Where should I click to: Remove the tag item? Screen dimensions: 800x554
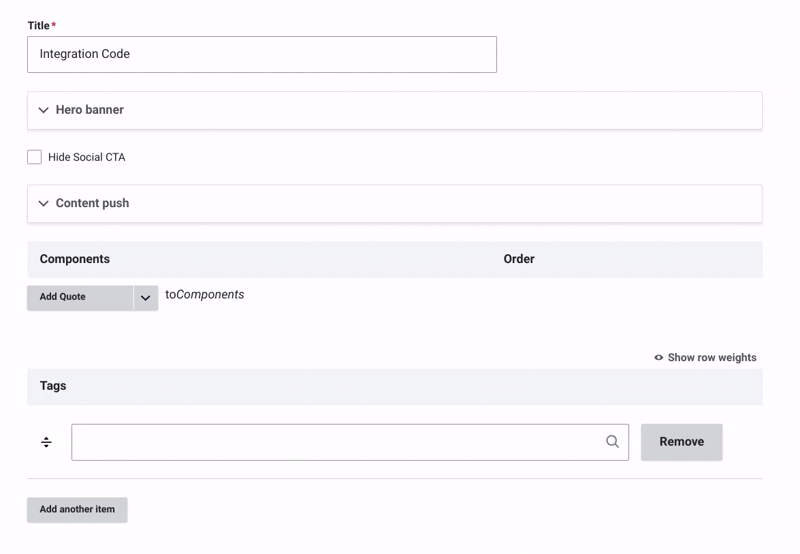point(682,442)
